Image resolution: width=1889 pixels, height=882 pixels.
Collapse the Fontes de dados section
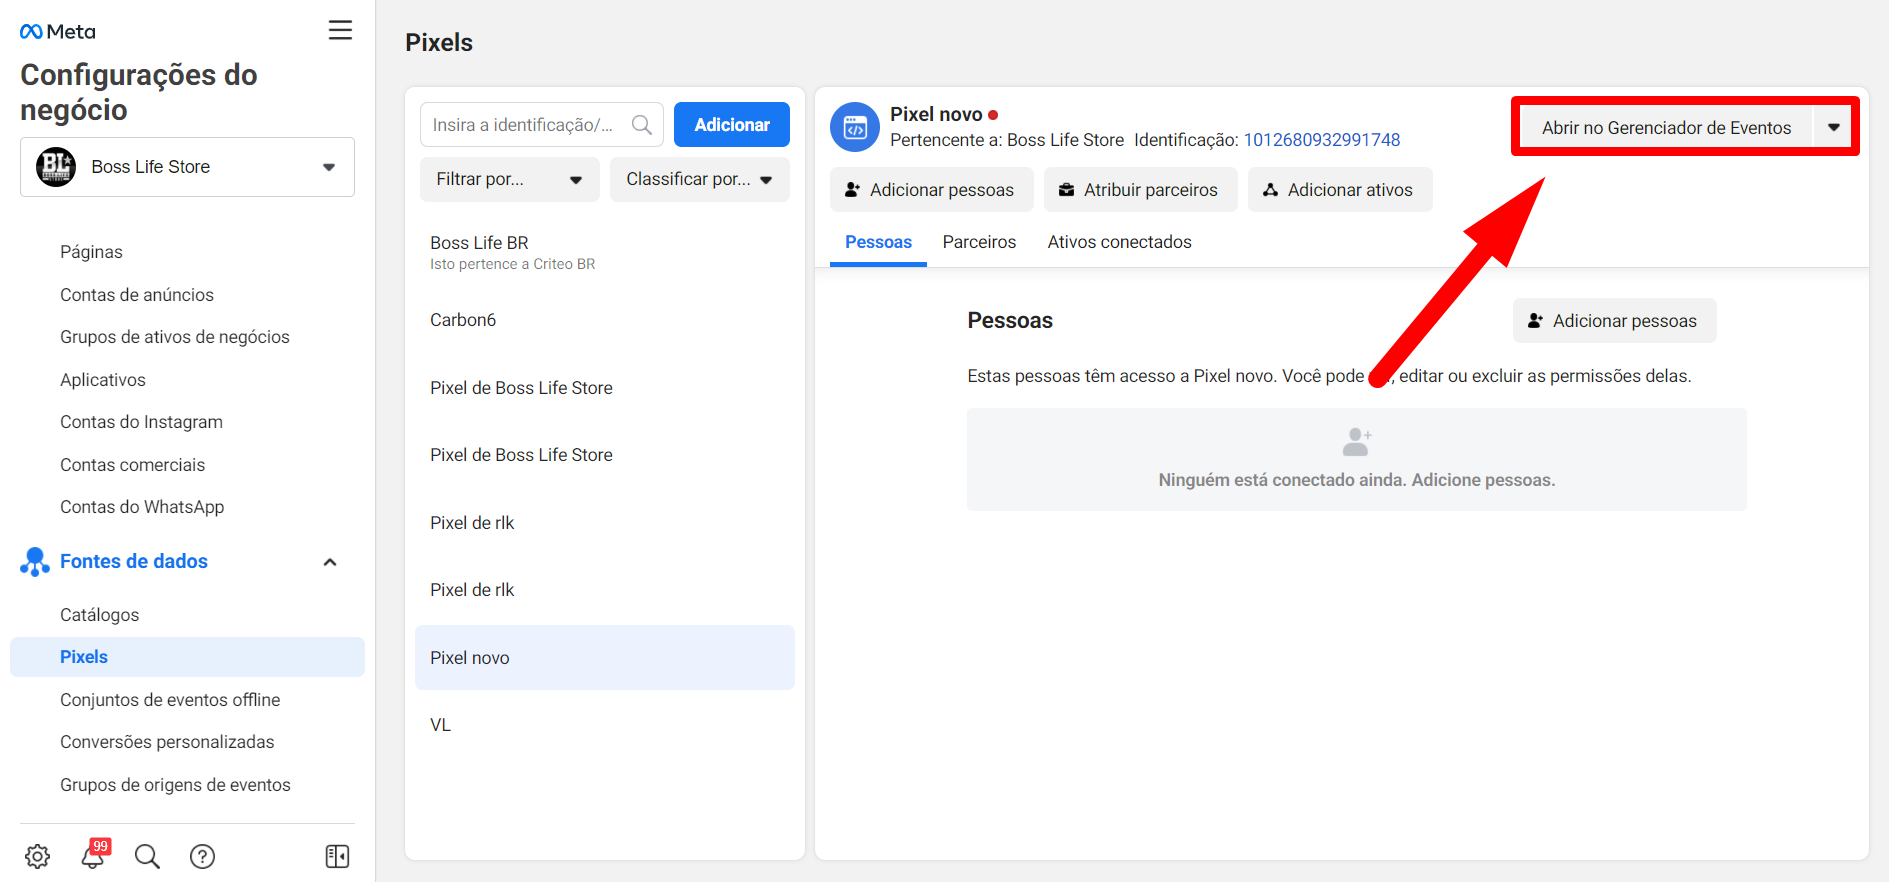tap(330, 562)
